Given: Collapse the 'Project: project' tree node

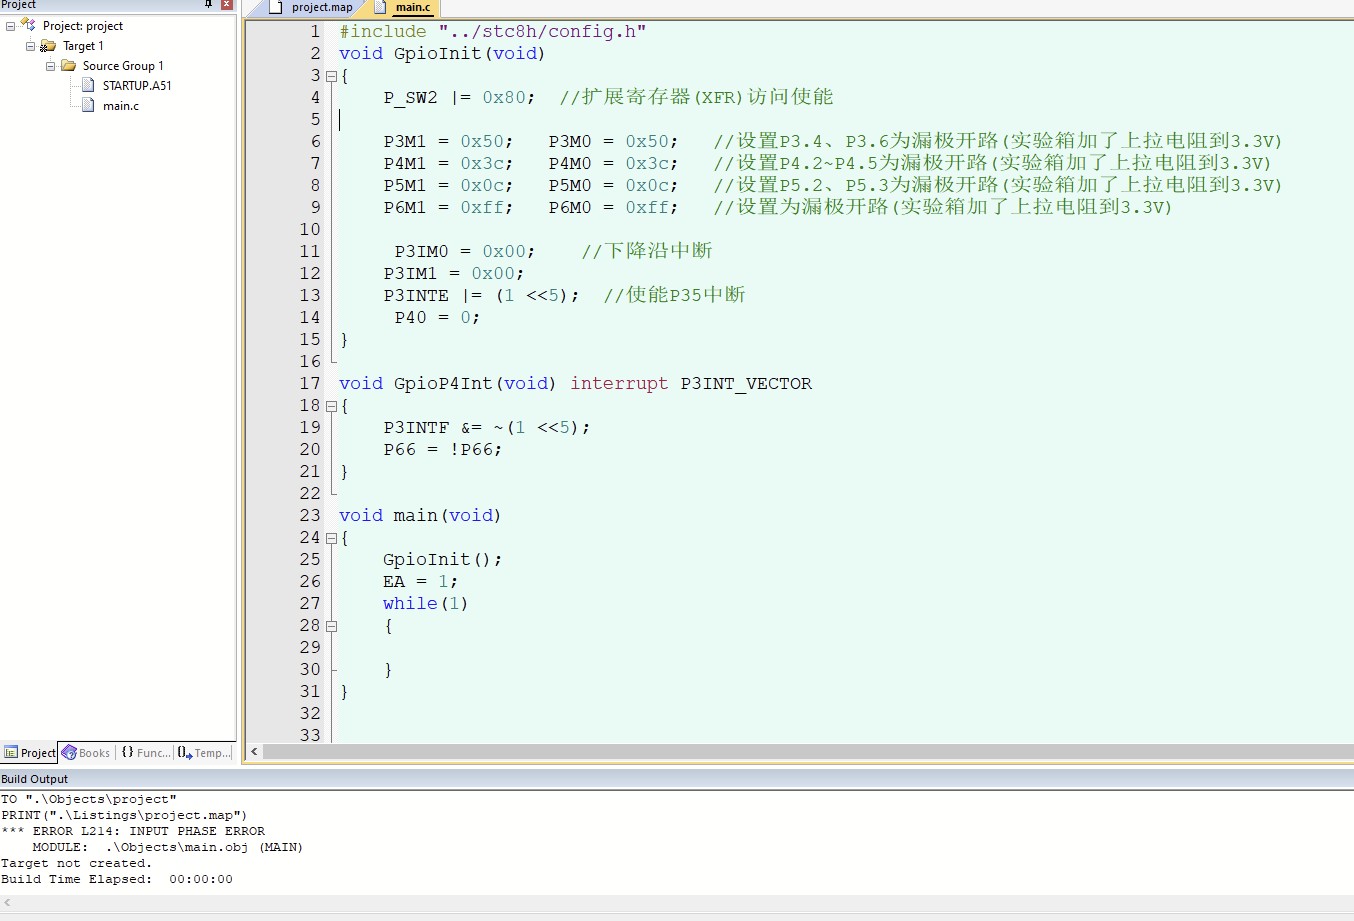Looking at the screenshot, I should click(10, 26).
